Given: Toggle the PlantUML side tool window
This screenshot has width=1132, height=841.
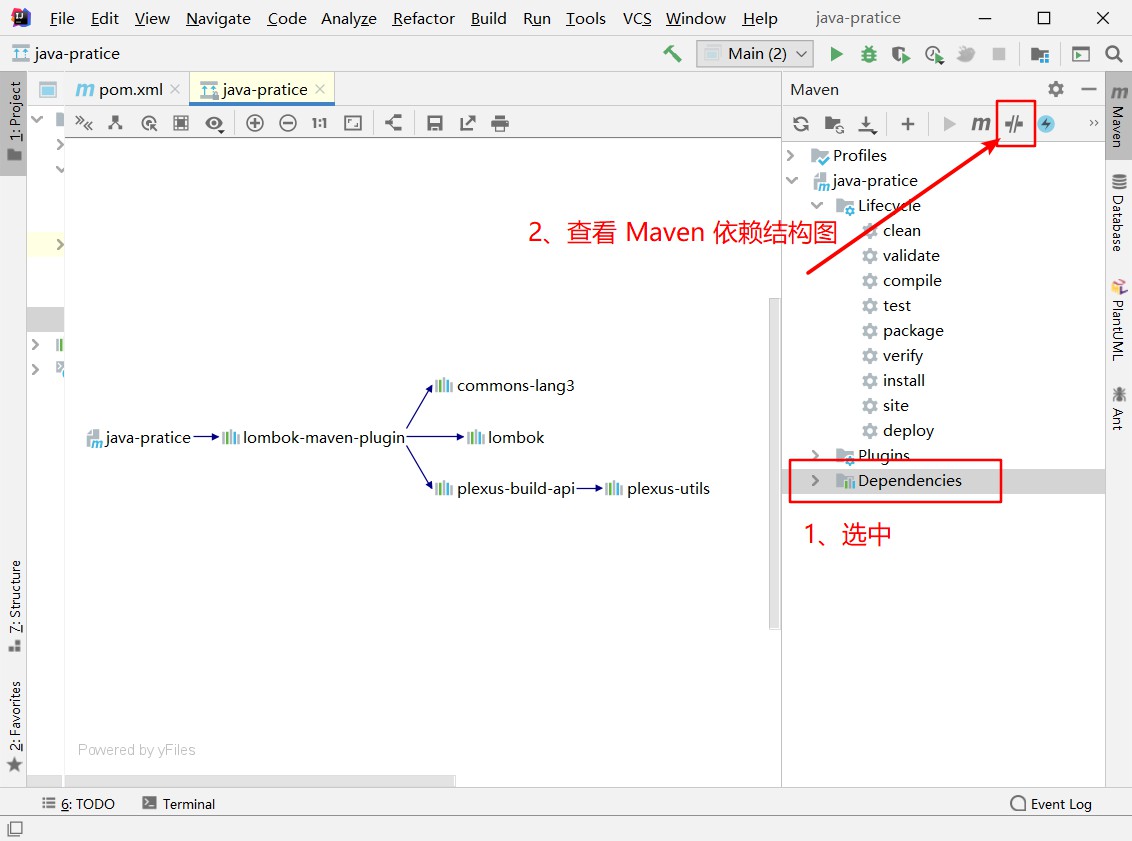Looking at the screenshot, I should [1118, 320].
